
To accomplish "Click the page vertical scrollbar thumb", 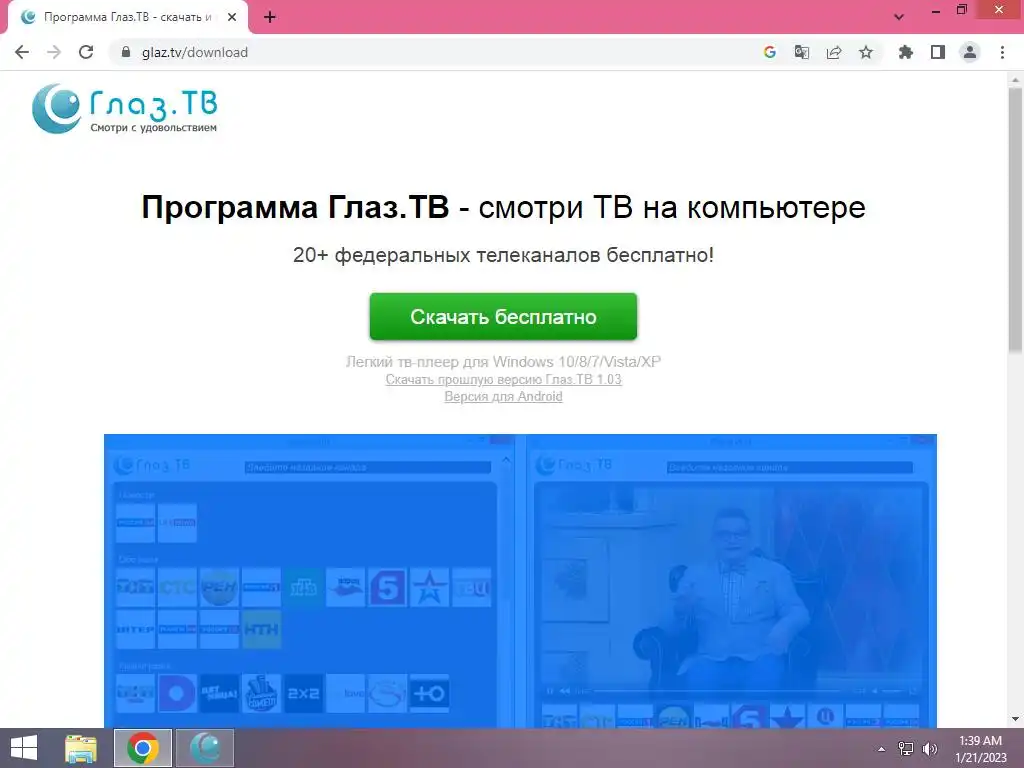I will coord(1015,222).
